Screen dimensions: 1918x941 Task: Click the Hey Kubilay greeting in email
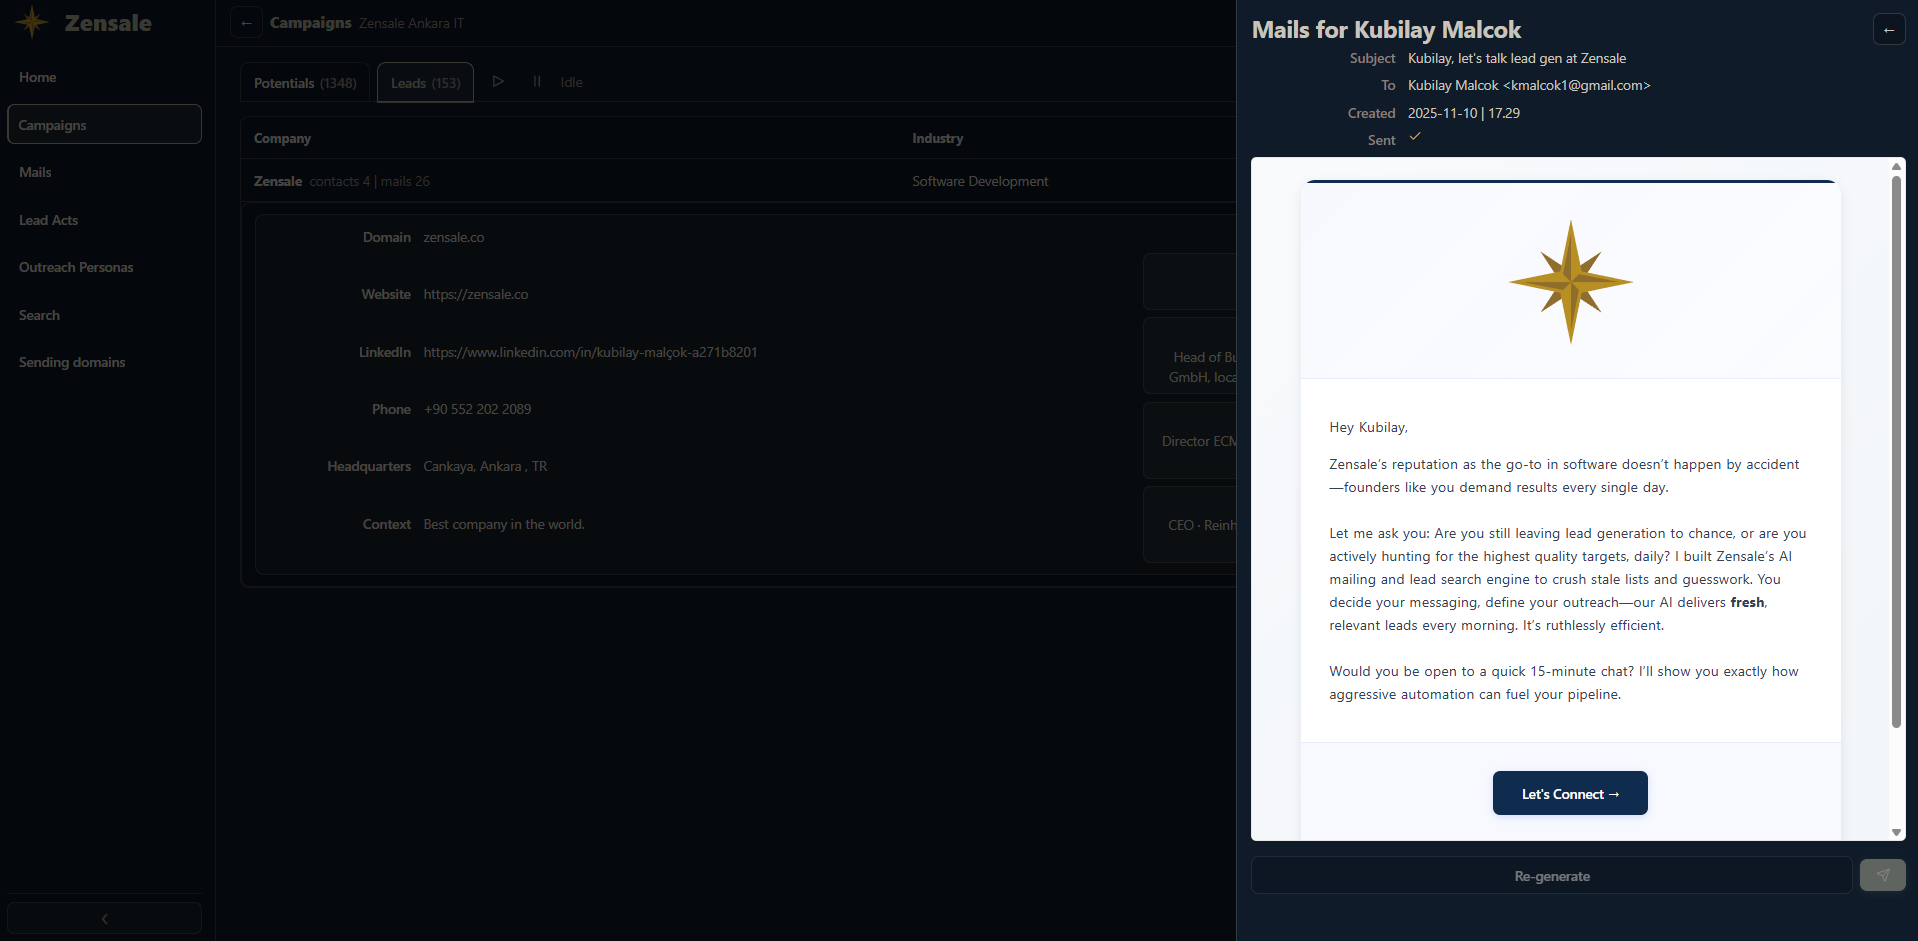(x=1368, y=427)
